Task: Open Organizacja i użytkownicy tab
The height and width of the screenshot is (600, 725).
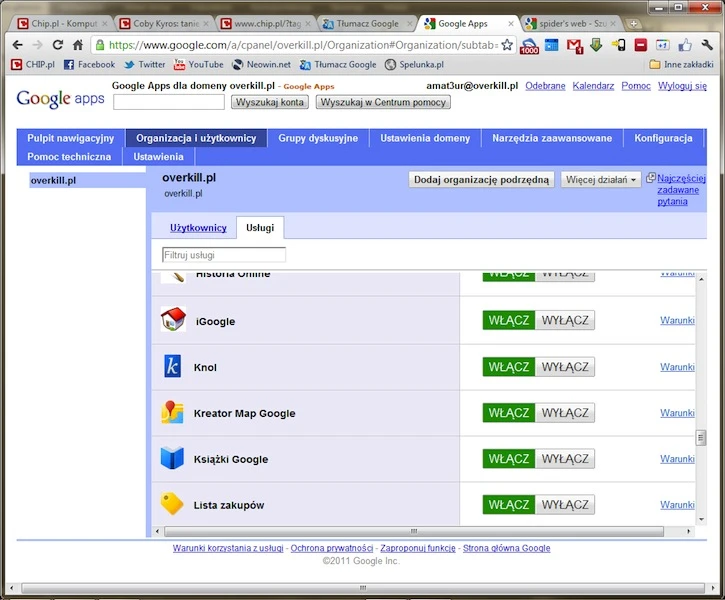Action: (x=196, y=138)
